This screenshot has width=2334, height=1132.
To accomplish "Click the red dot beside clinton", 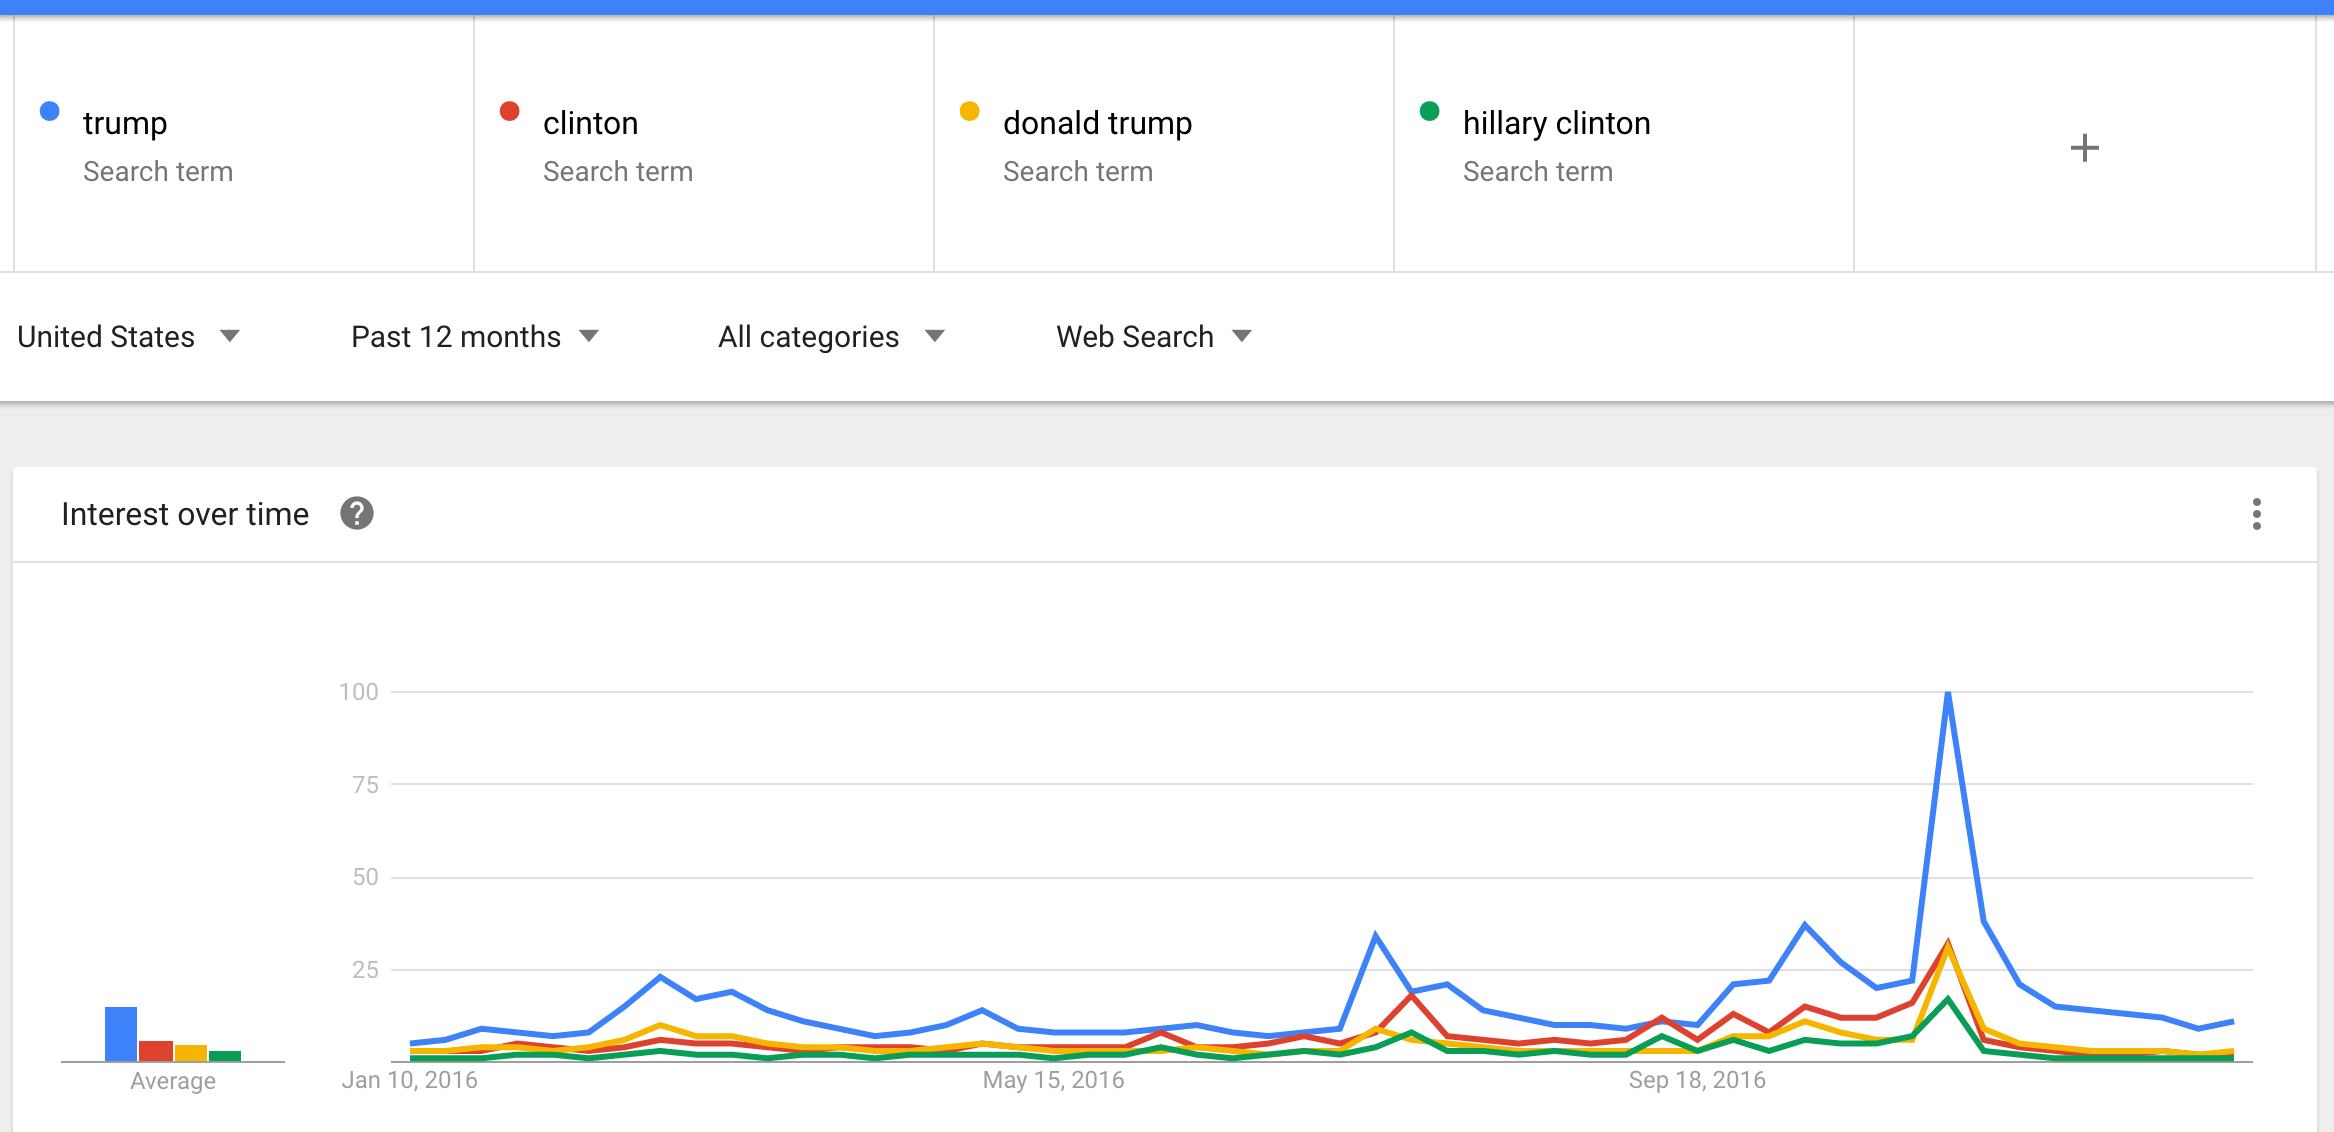I will point(509,111).
